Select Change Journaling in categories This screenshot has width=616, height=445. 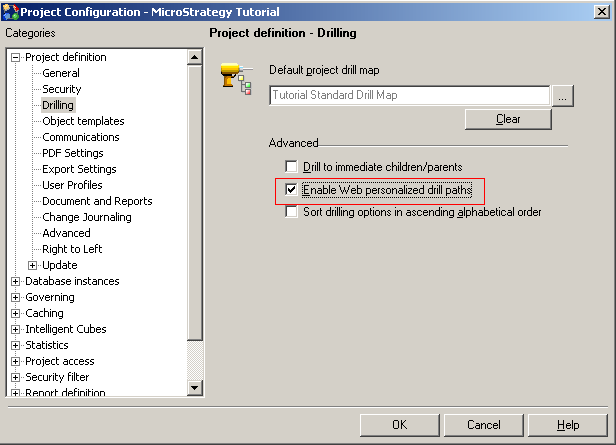point(87,217)
